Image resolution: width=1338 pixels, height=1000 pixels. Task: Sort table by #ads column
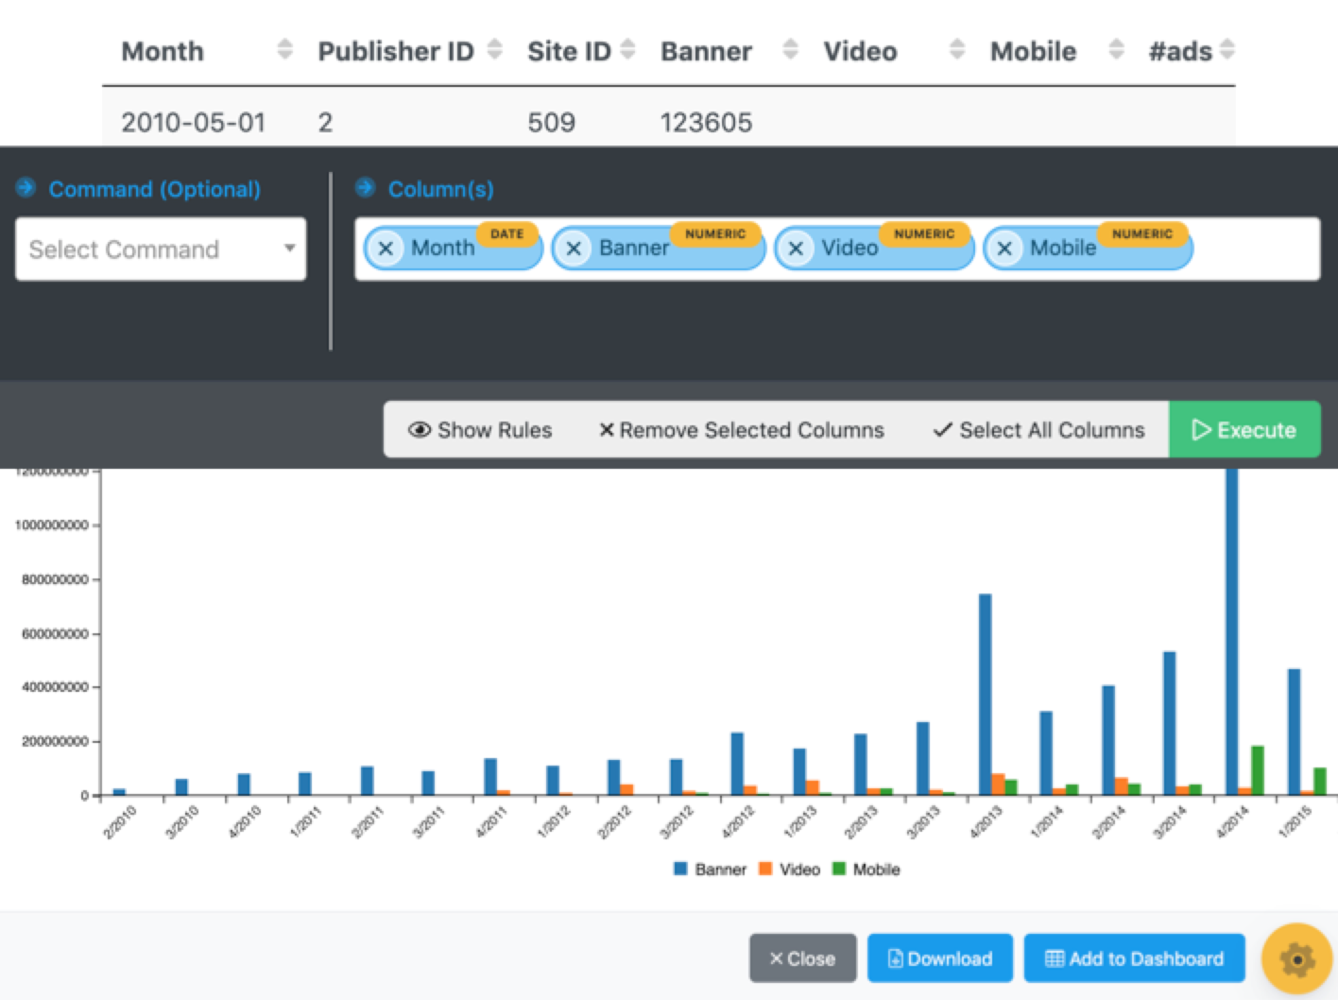(x=1227, y=49)
